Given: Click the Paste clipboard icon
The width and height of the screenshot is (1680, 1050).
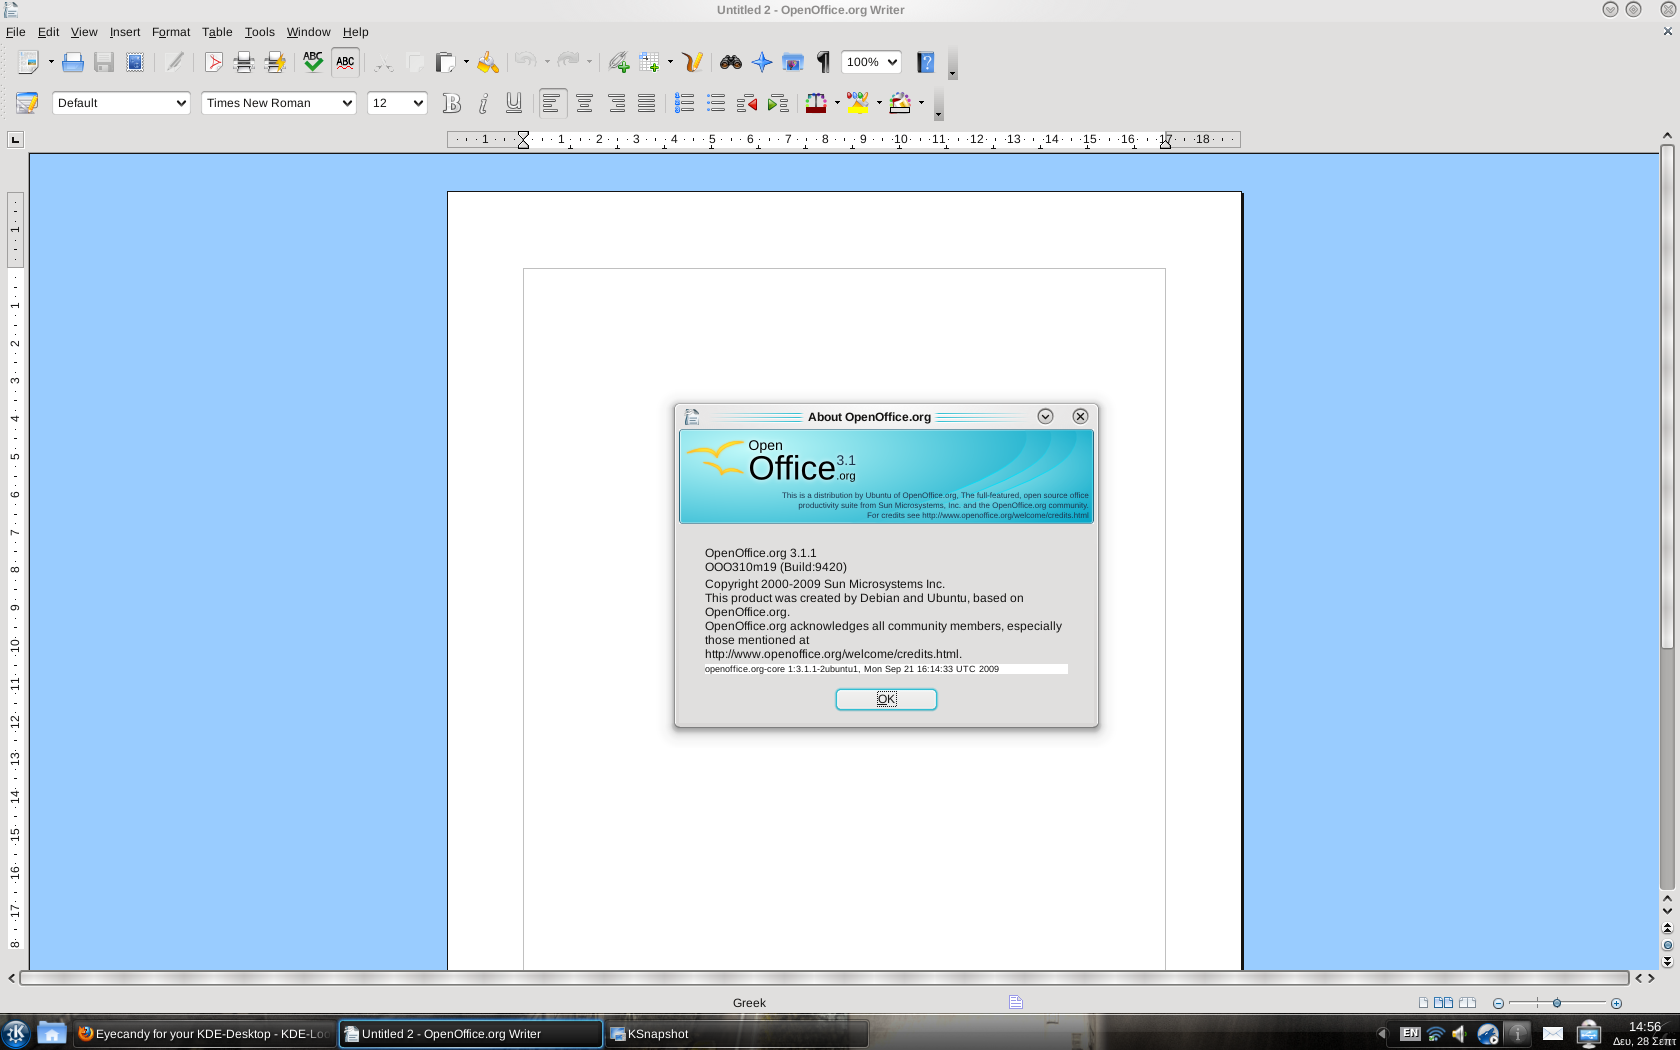Looking at the screenshot, I should click(446, 62).
